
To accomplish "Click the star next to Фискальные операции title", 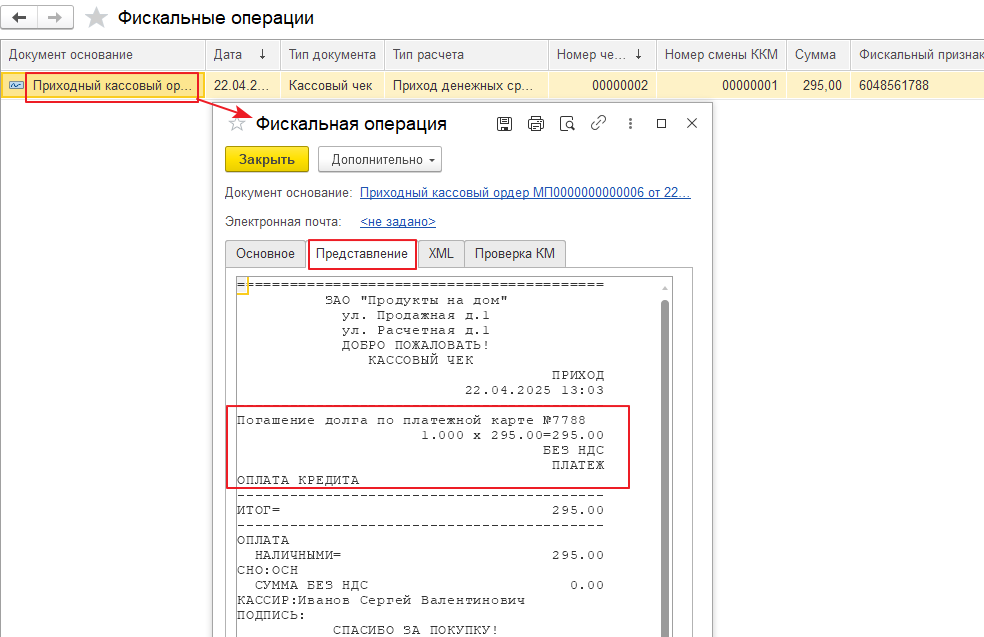I will coord(96,18).
